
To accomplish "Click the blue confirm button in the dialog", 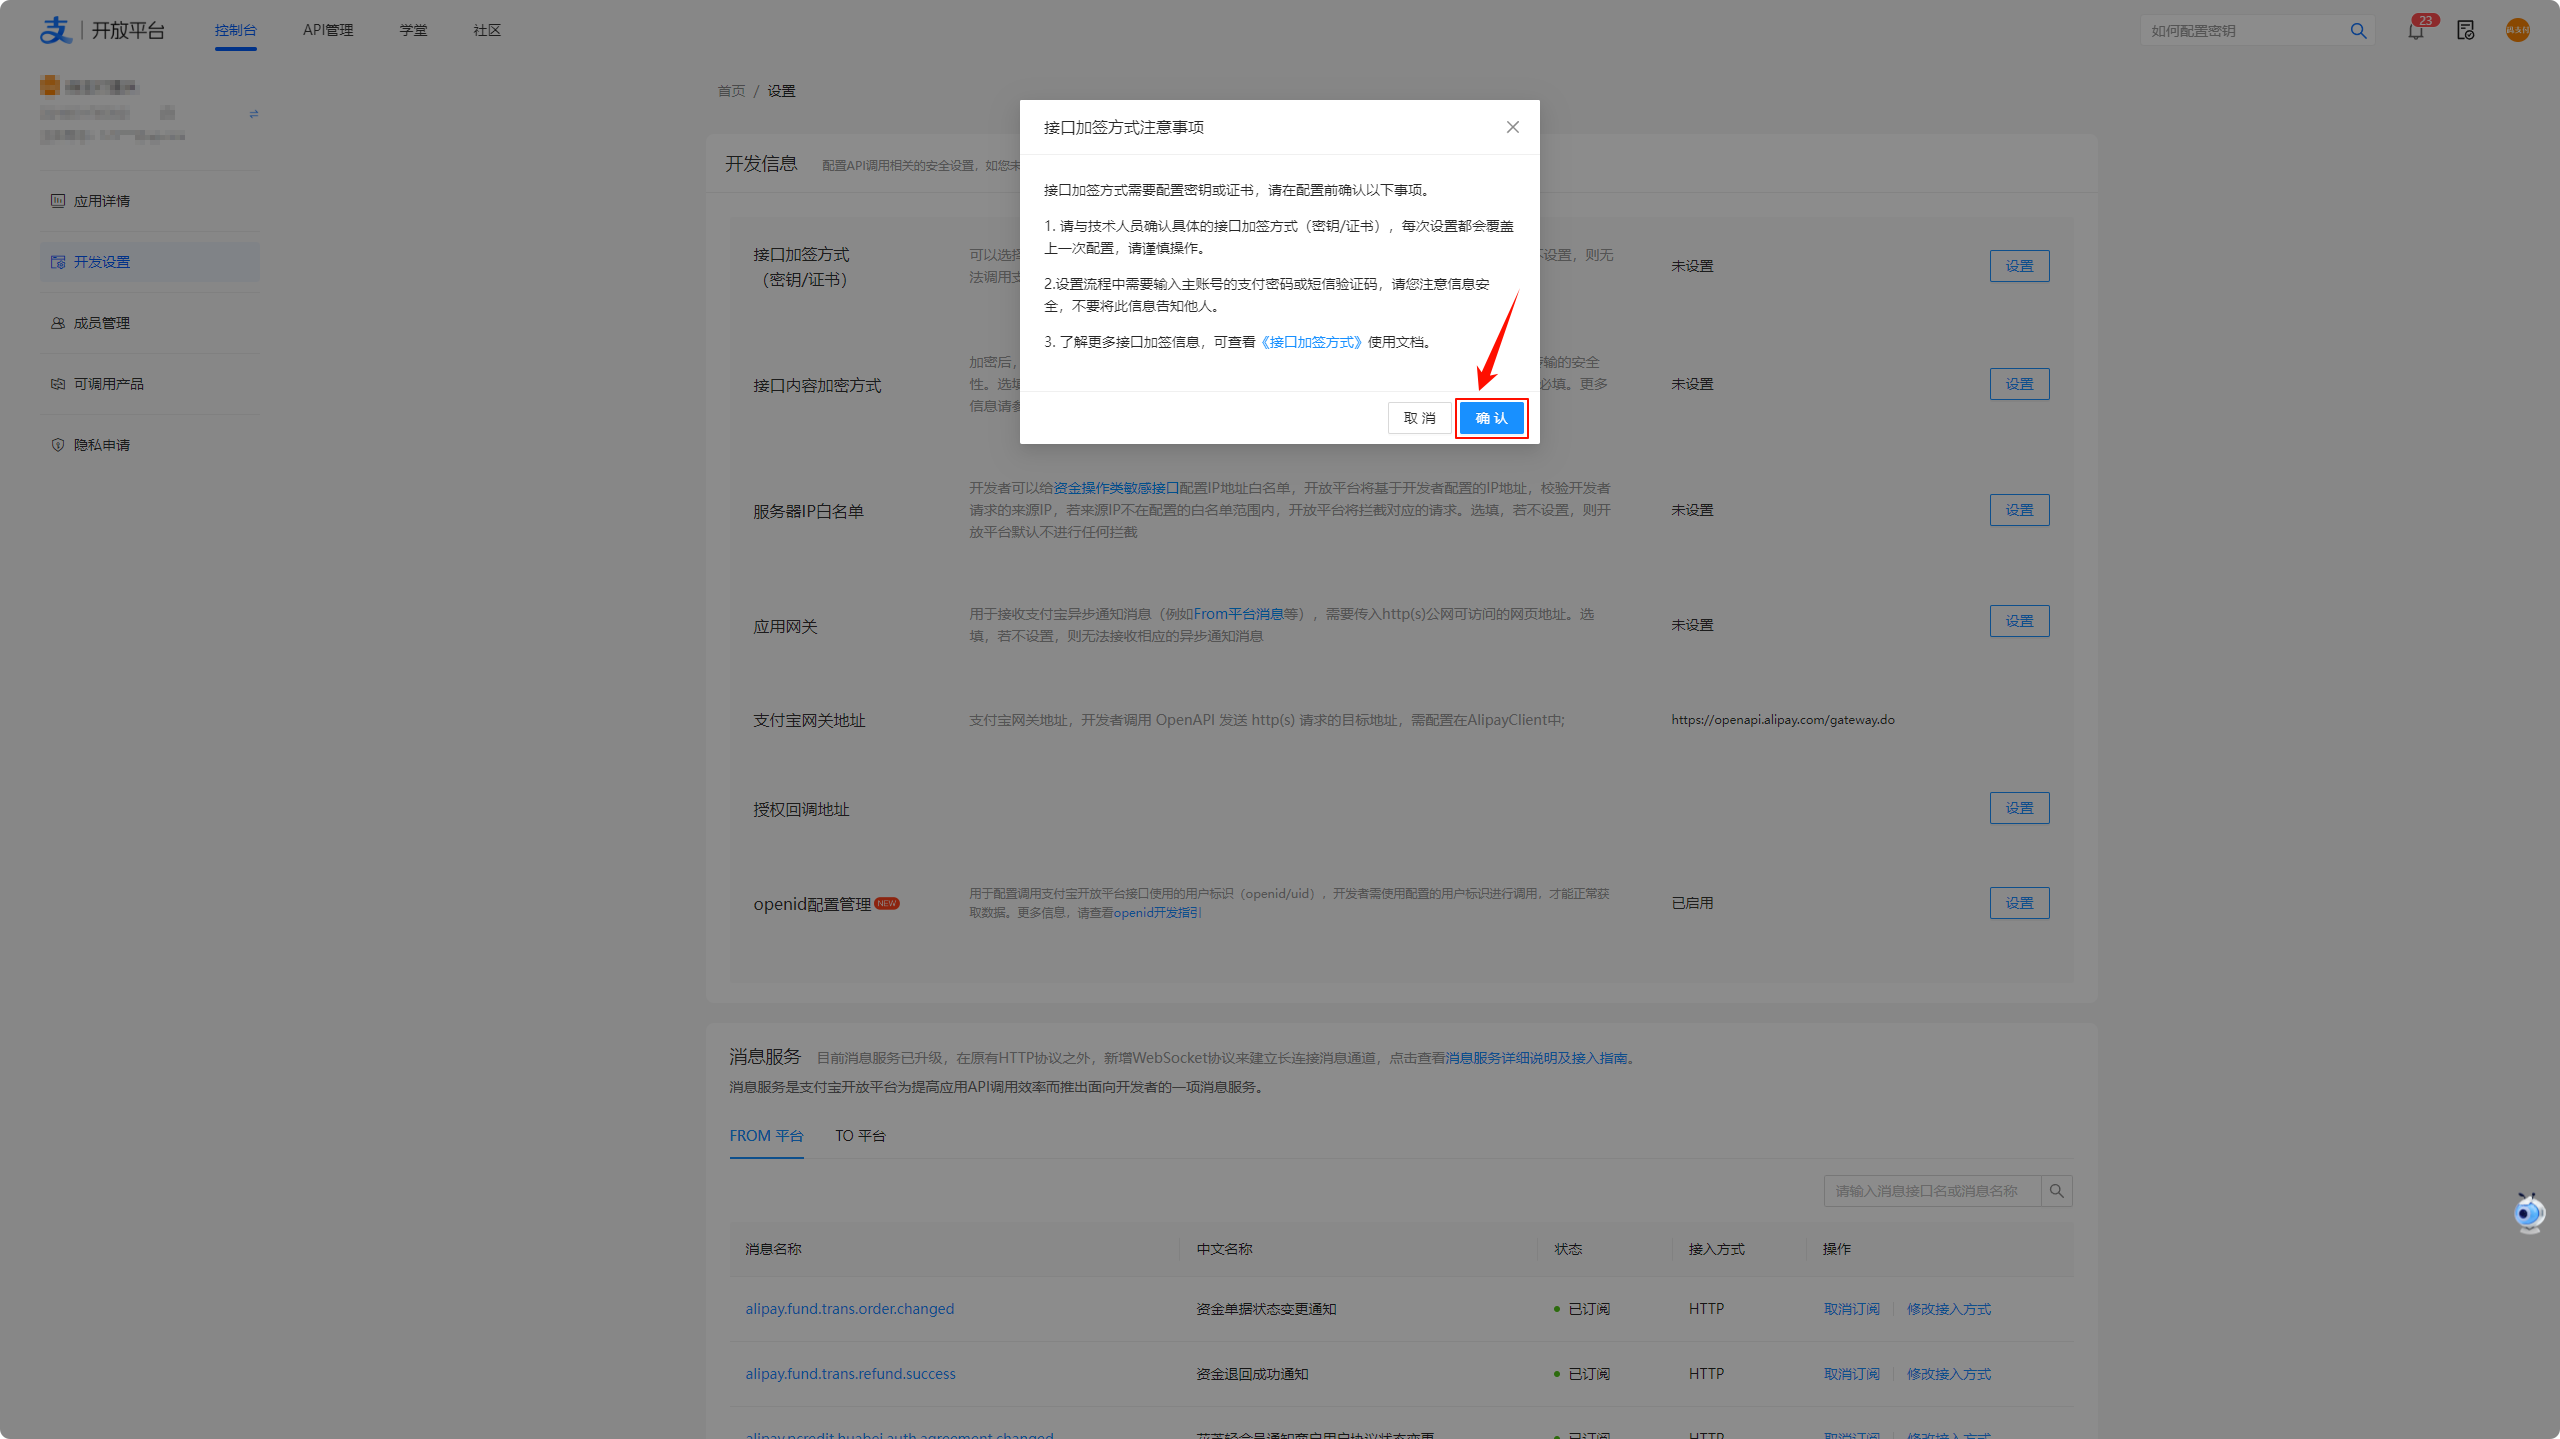I will (x=1490, y=418).
